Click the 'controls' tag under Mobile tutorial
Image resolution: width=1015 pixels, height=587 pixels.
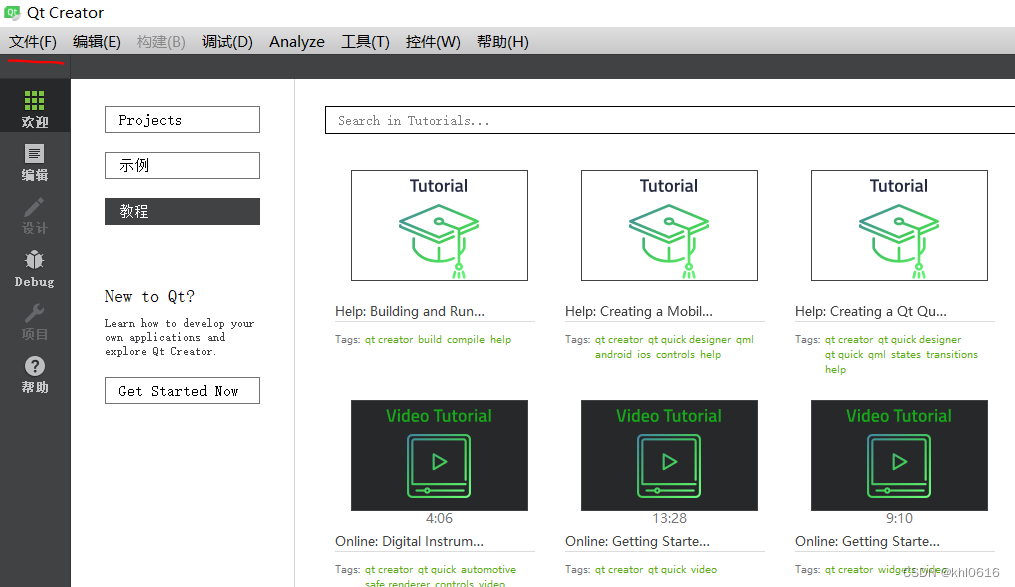[675, 355]
